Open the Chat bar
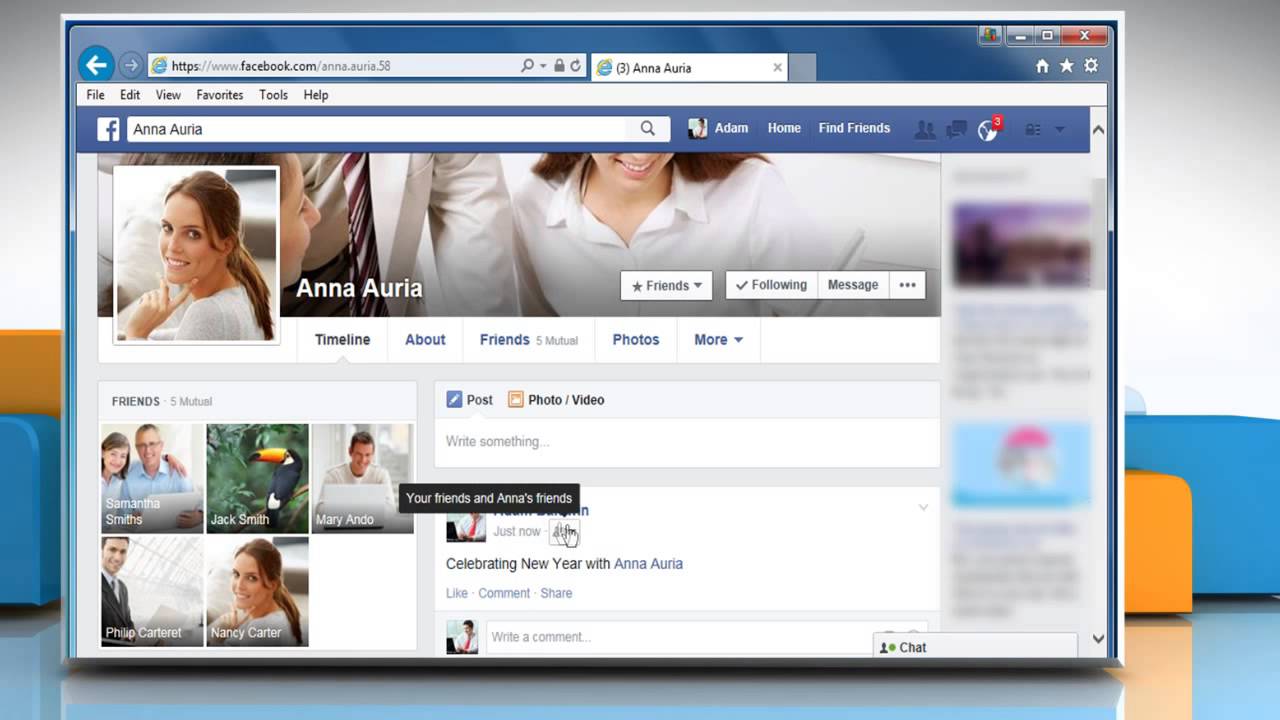The width and height of the screenshot is (1280, 720). (975, 647)
